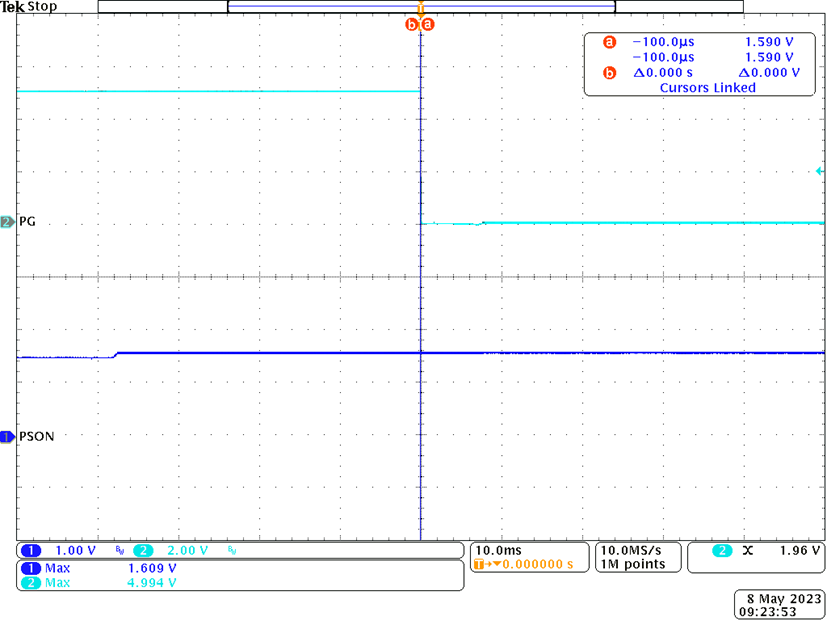827x621 pixels.
Task: Select the channel 2 PG ground indicator
Action: pyautogui.click(x=8, y=222)
